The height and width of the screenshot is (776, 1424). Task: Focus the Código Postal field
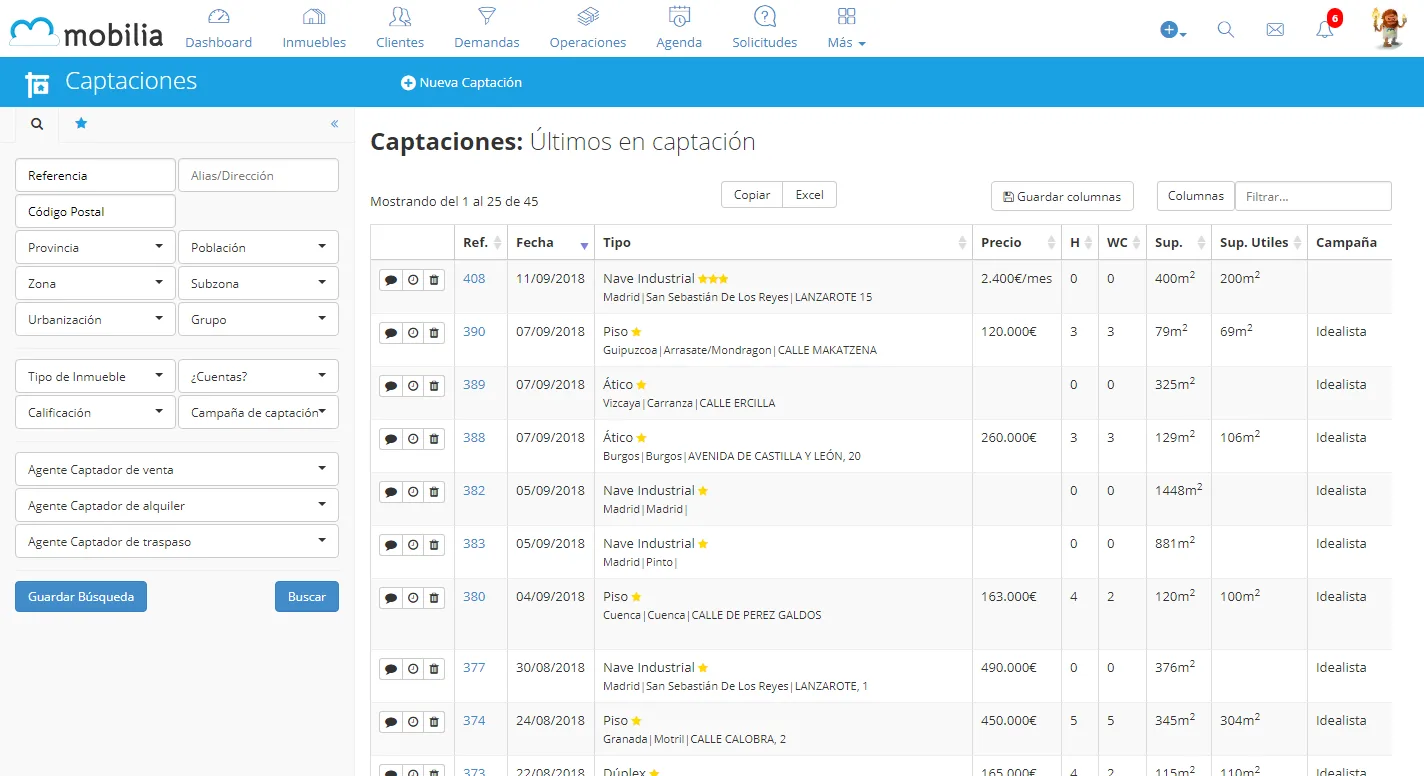point(96,211)
